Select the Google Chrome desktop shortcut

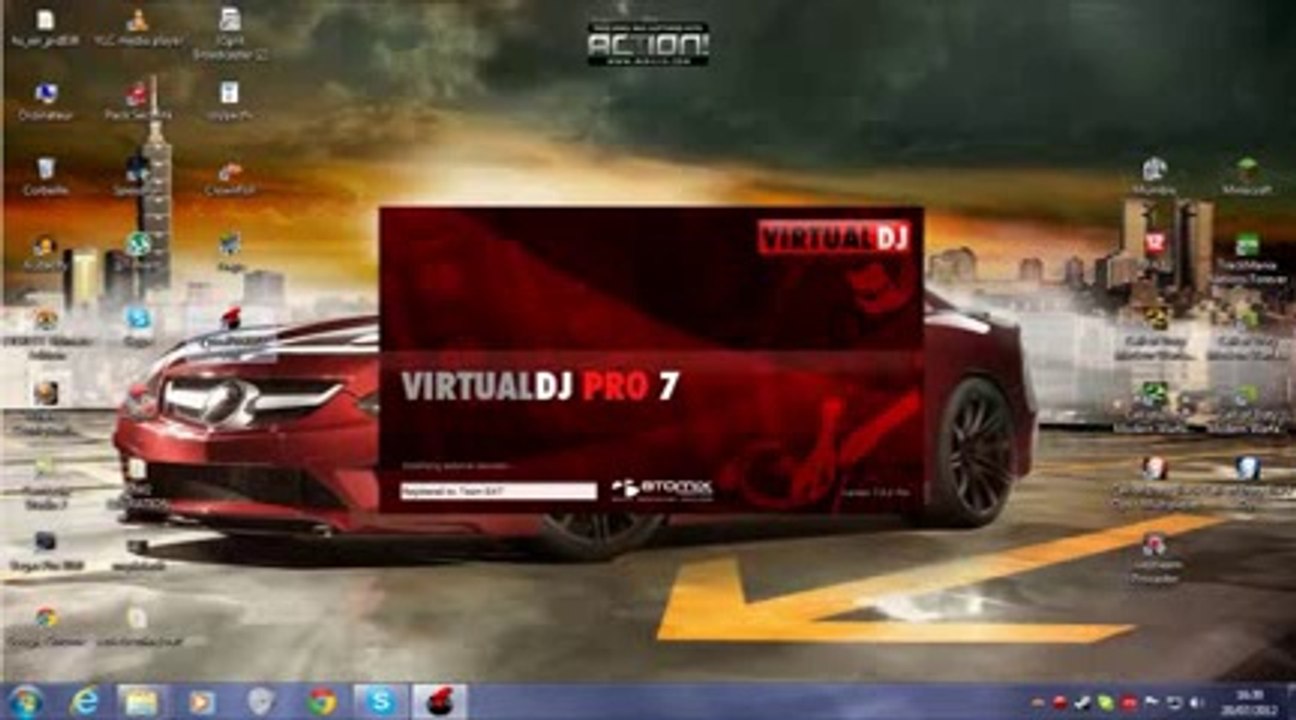[x=46, y=625]
